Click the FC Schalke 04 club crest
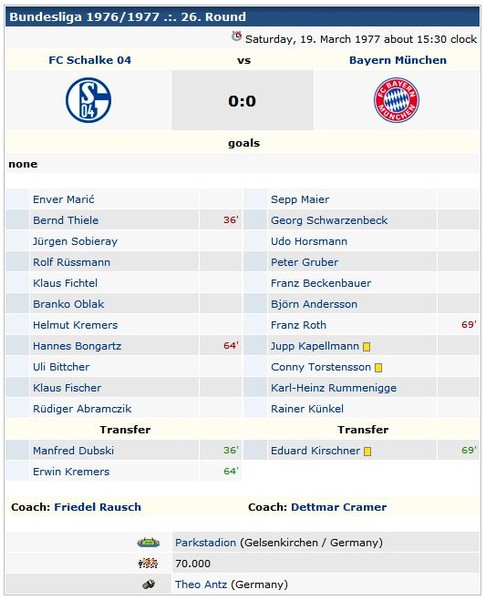The height and width of the screenshot is (599, 485). (x=88, y=100)
